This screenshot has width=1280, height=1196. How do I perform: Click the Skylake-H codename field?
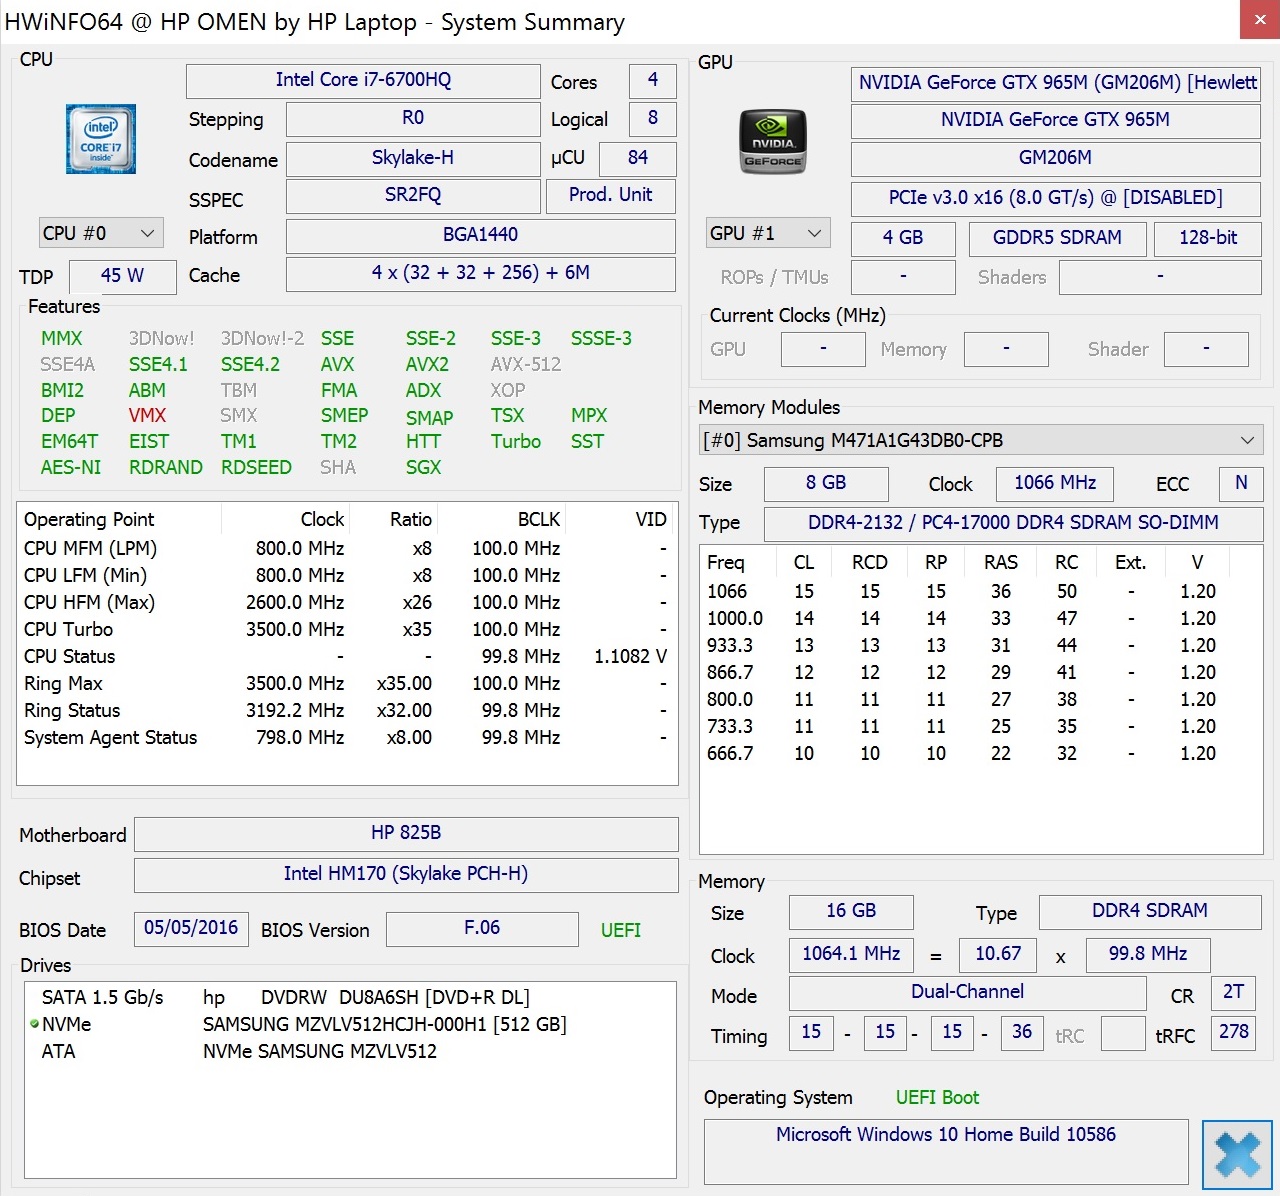coord(413,159)
